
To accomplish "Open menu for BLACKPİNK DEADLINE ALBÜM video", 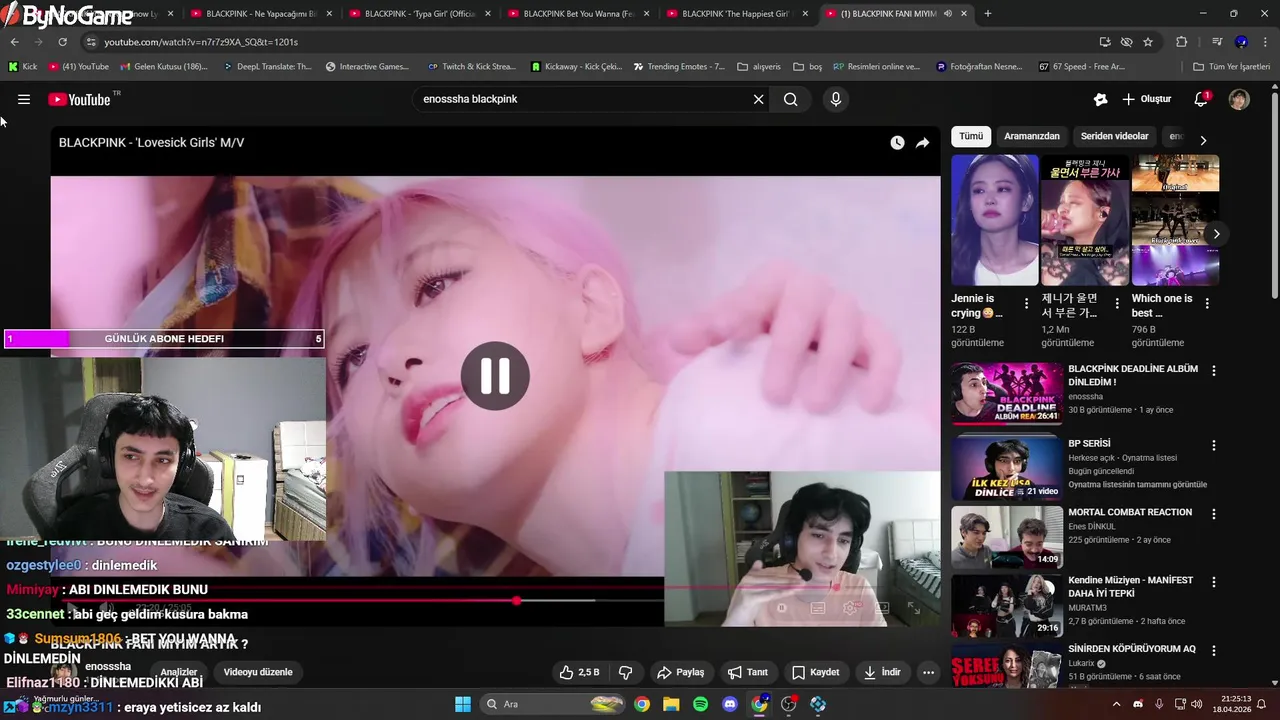I will pos(1214,370).
